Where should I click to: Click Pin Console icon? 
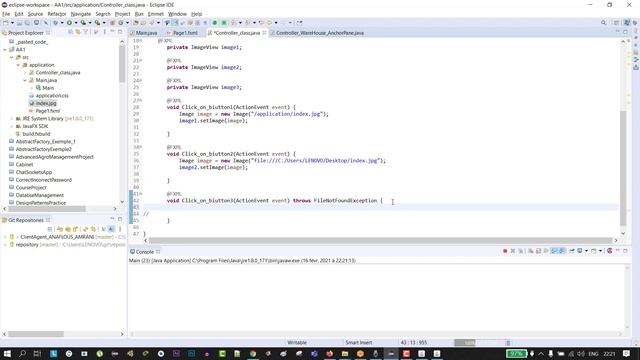tap(572, 251)
